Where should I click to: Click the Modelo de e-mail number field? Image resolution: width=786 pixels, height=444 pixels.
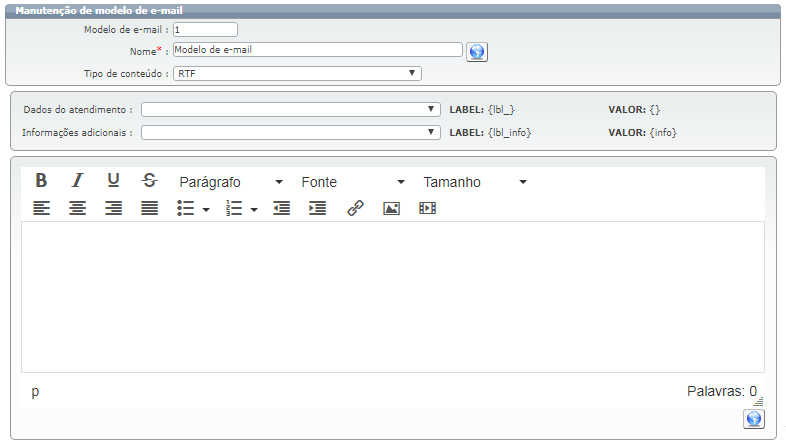tap(206, 30)
